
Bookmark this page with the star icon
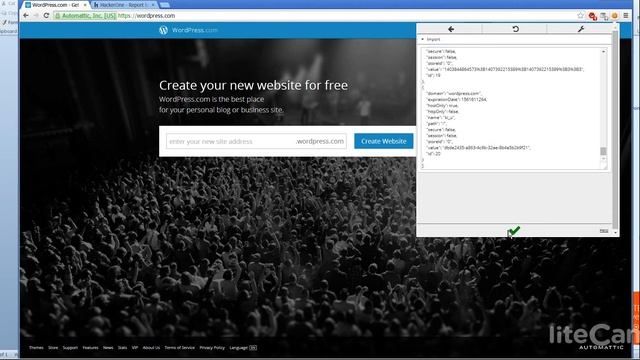580,16
